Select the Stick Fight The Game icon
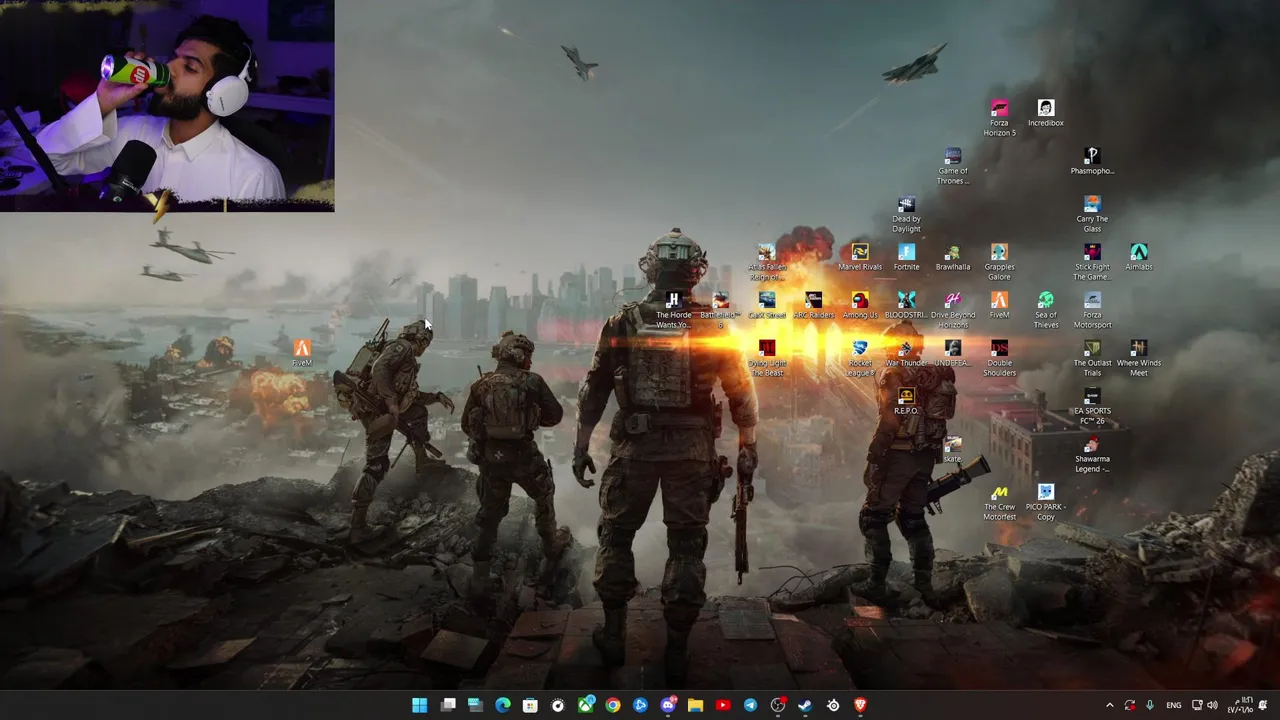Image resolution: width=1280 pixels, height=720 pixels. pos(1092,261)
